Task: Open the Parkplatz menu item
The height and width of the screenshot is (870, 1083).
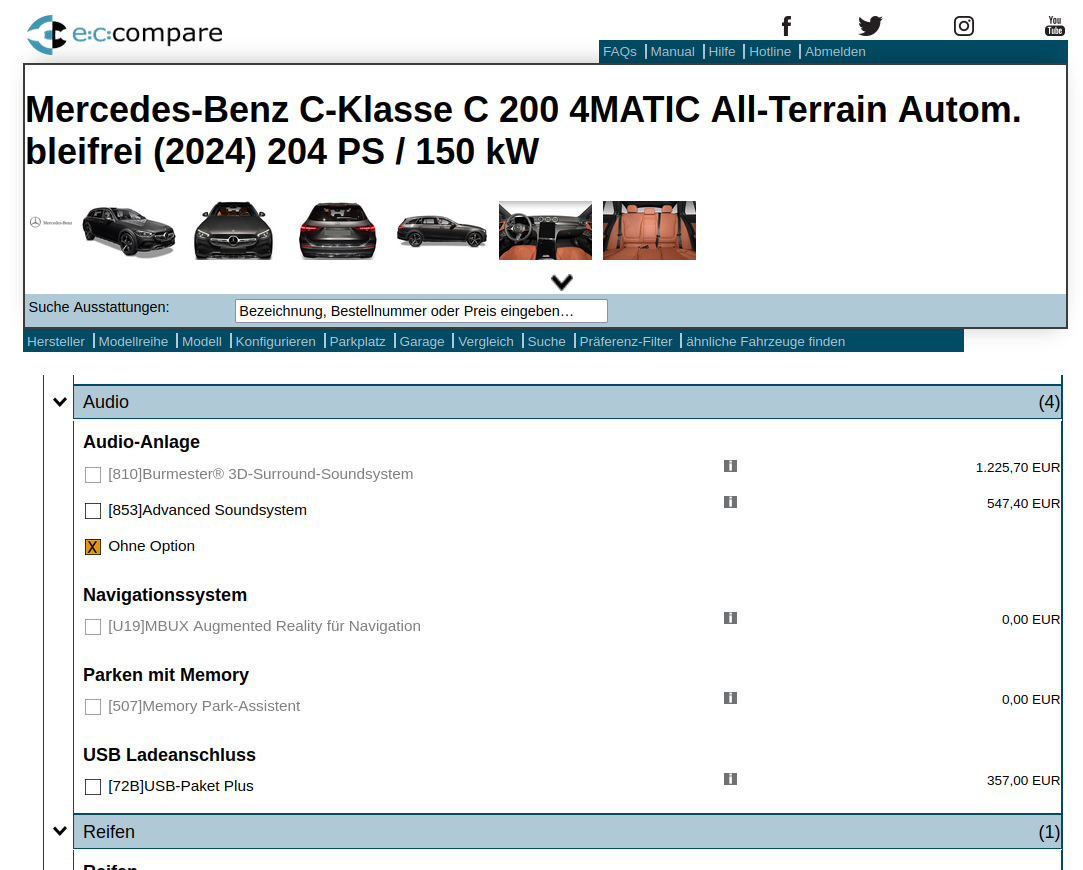Action: [357, 342]
